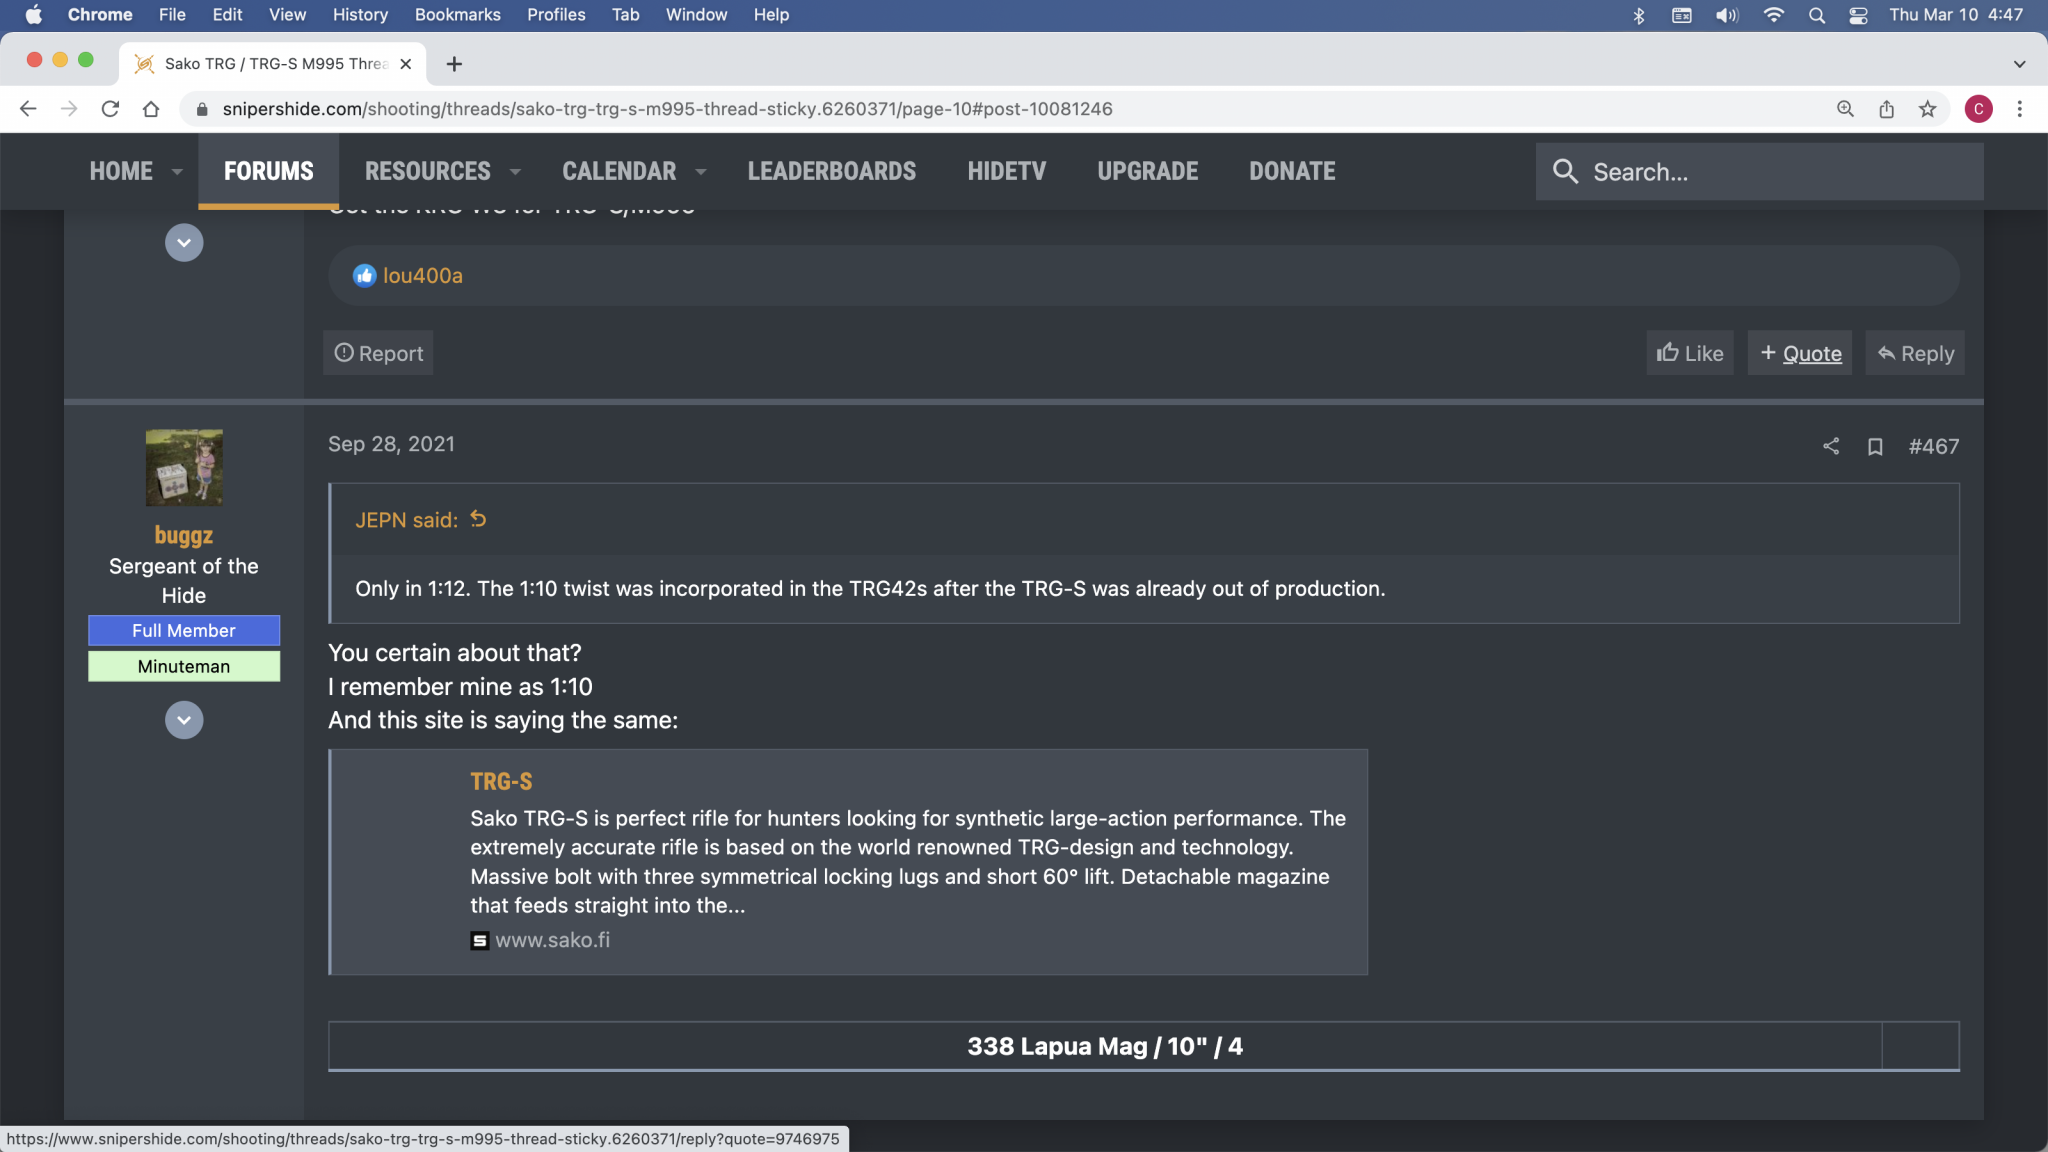Go to HOME in navigation

121,171
